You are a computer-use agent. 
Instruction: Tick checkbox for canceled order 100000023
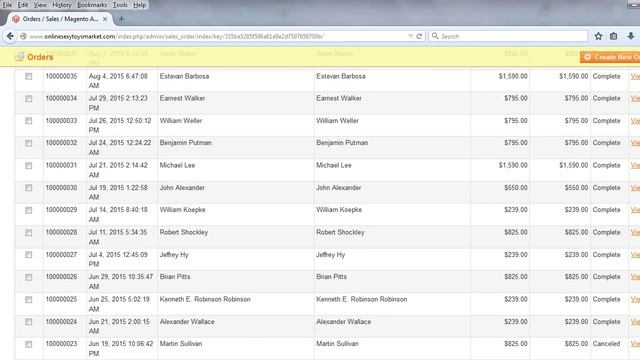[29, 344]
